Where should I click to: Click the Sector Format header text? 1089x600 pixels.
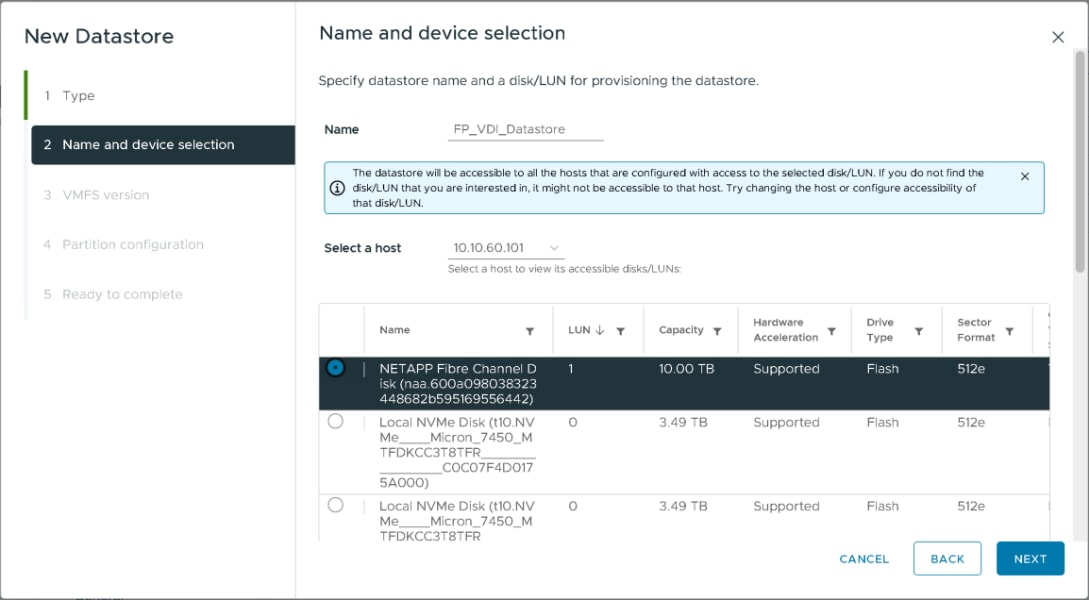tap(976, 330)
